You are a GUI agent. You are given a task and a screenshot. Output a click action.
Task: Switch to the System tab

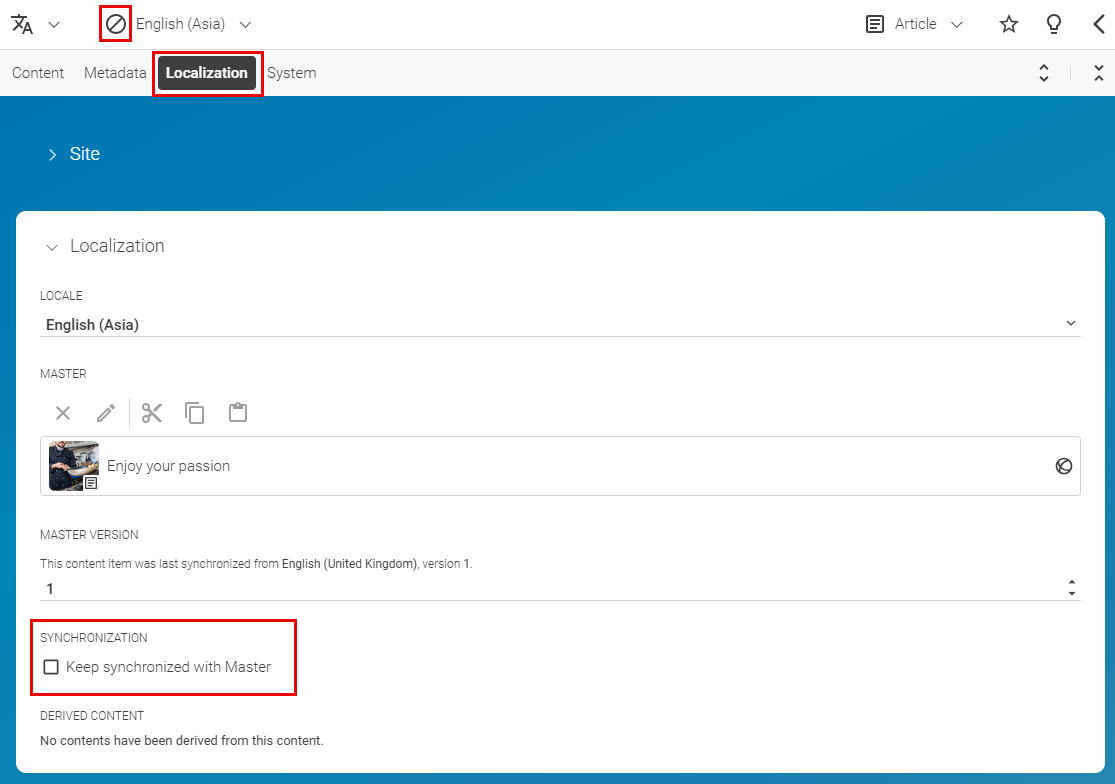click(291, 72)
